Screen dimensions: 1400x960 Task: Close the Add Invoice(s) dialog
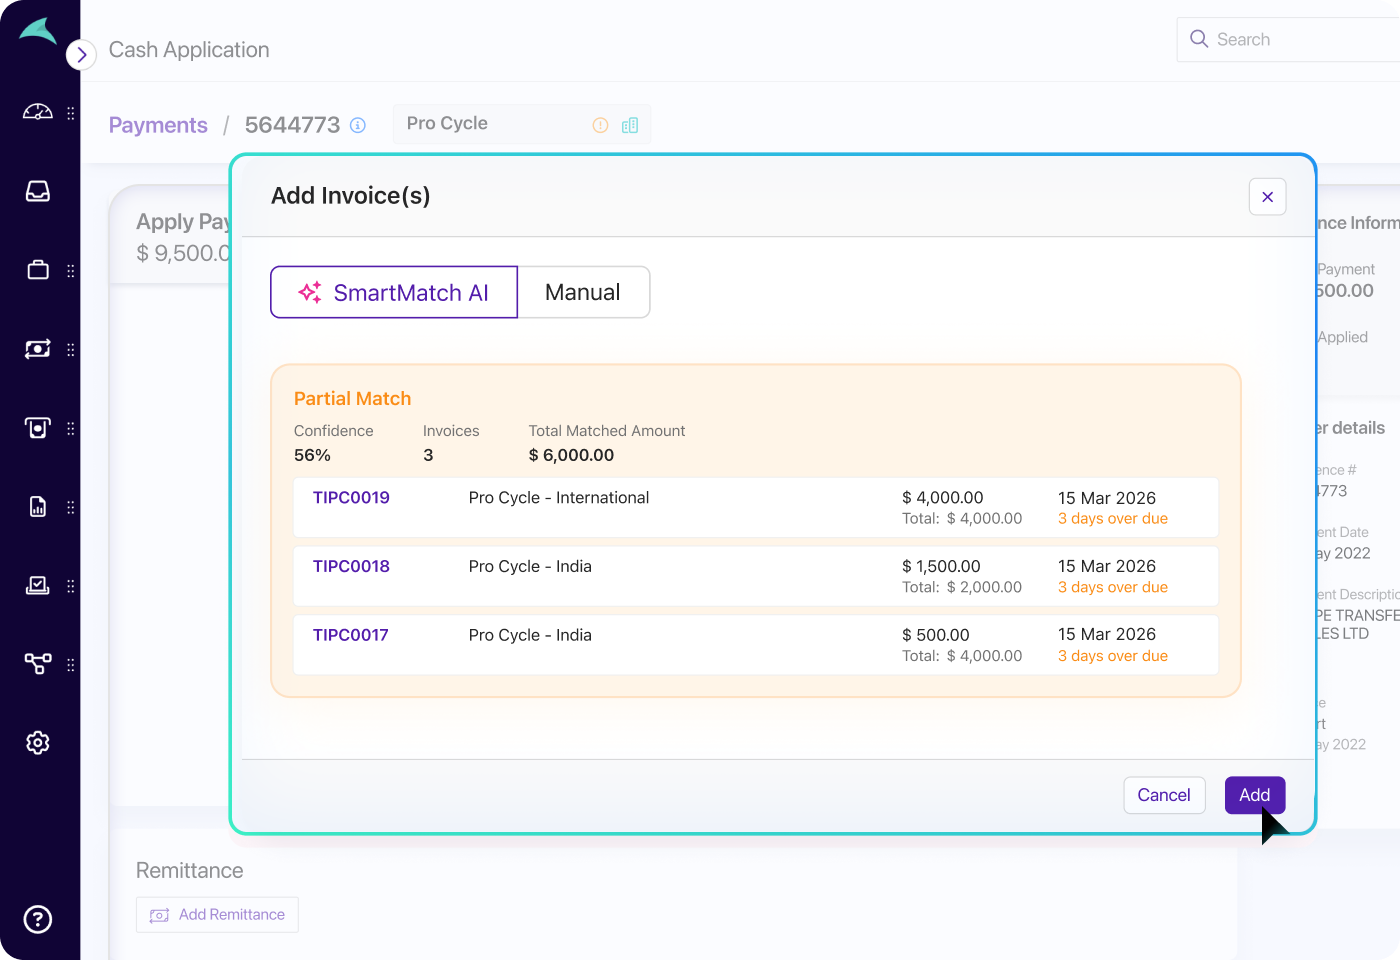pos(1267,197)
